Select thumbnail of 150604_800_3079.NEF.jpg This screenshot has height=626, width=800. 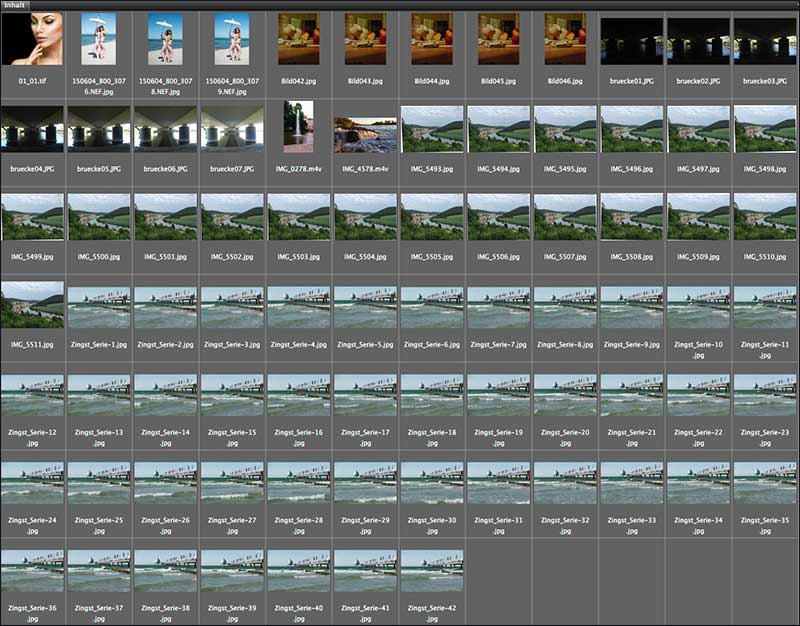[232, 39]
